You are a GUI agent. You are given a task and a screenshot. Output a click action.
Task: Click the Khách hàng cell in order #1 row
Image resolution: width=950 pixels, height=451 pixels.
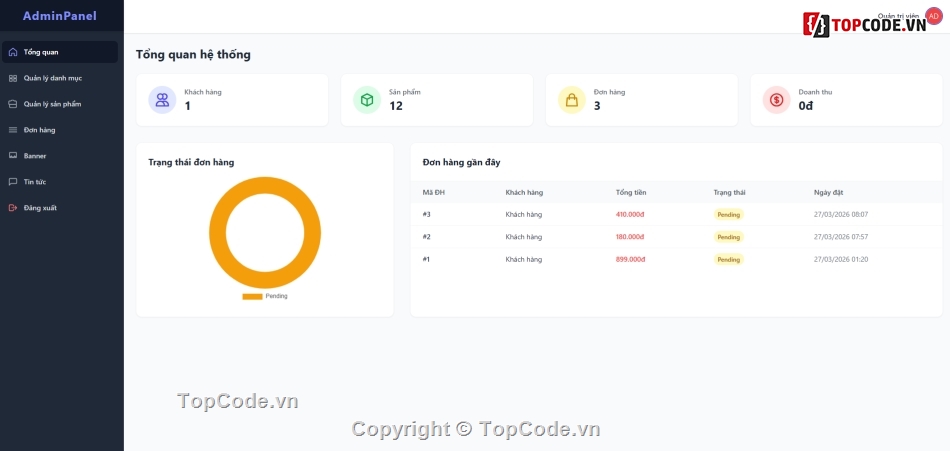coord(523,259)
